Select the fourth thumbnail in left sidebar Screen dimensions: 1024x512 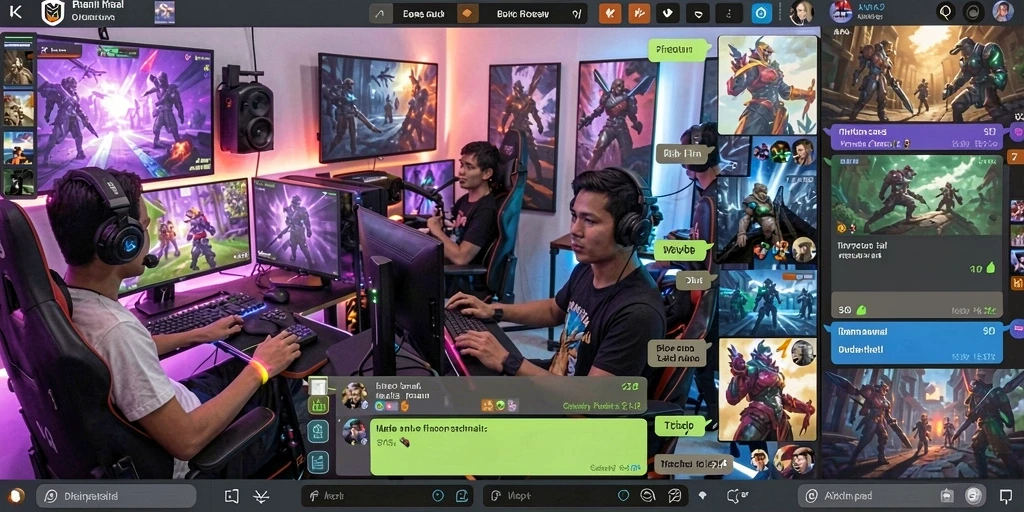coord(18,182)
